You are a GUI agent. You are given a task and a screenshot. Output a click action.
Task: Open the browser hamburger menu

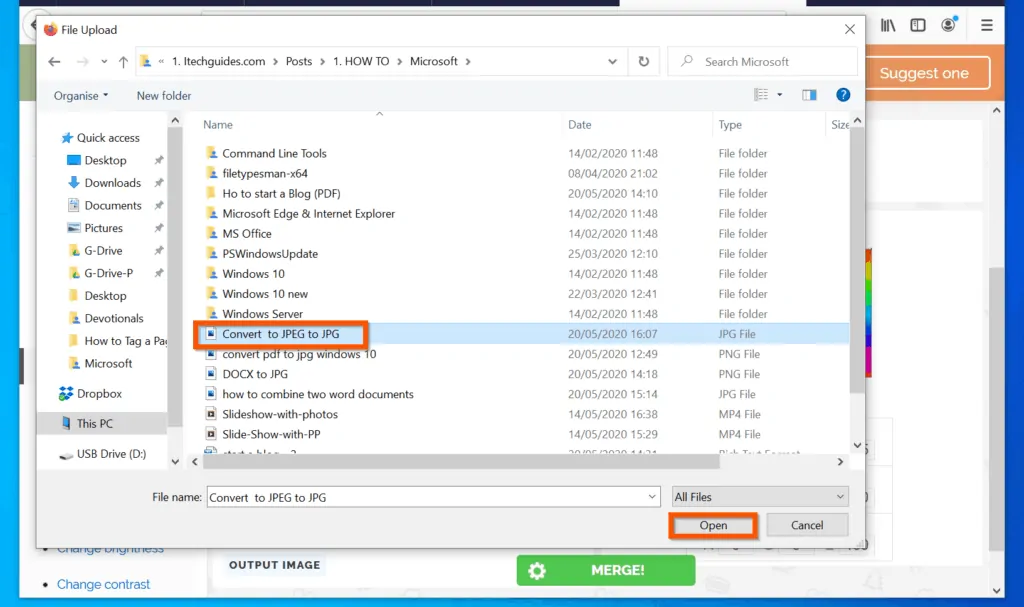point(986,25)
